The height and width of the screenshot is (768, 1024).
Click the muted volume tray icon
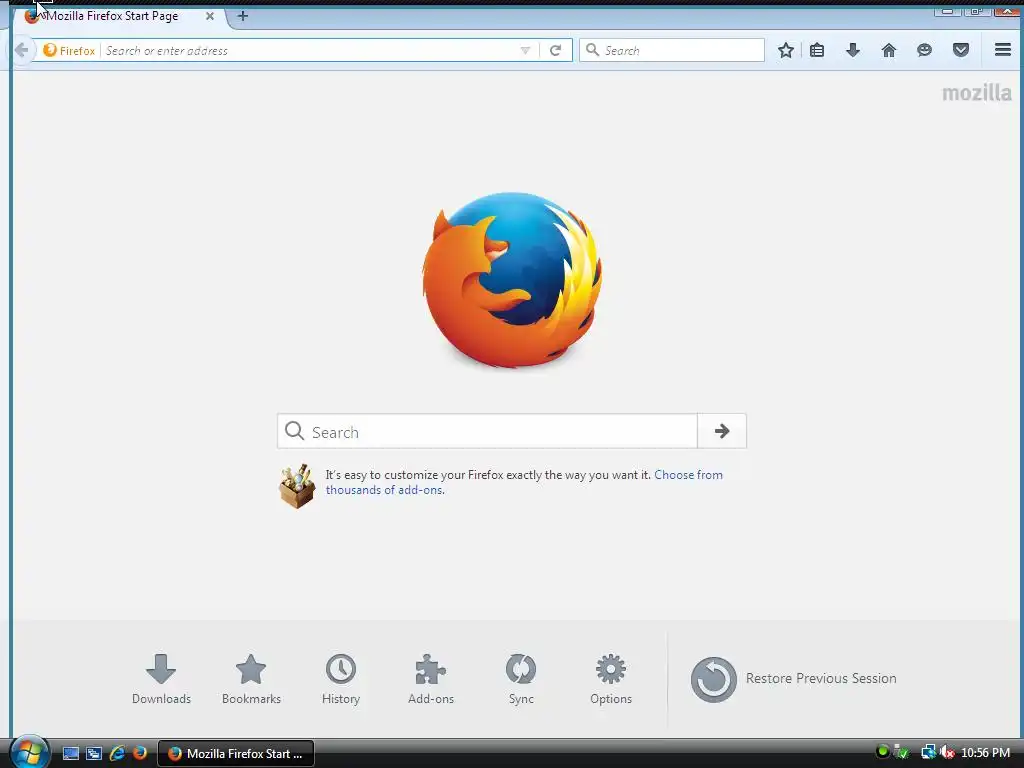(947, 753)
